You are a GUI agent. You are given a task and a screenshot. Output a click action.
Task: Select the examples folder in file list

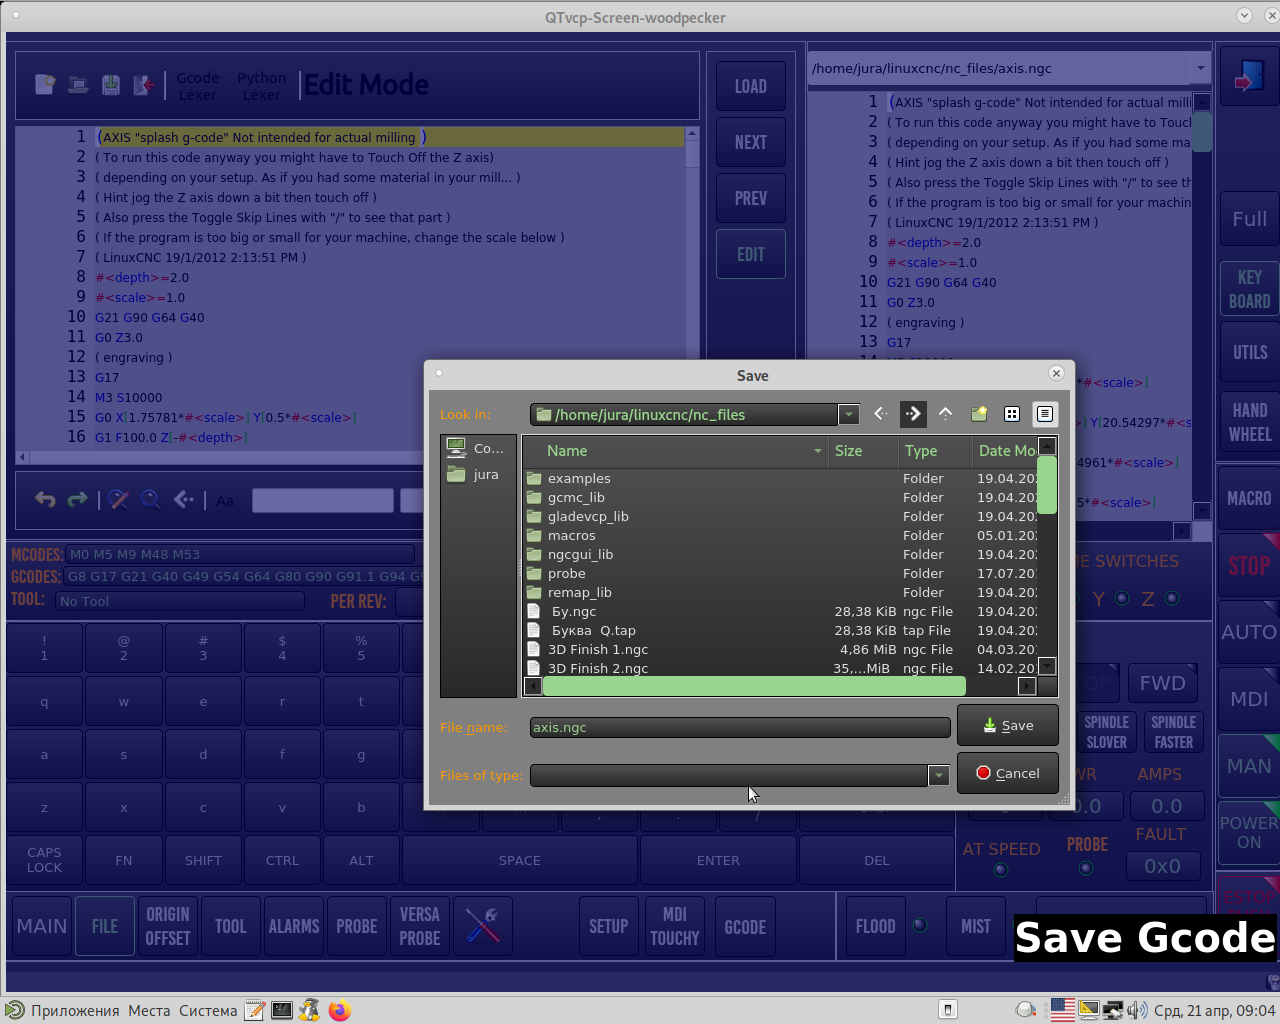[780, 478]
